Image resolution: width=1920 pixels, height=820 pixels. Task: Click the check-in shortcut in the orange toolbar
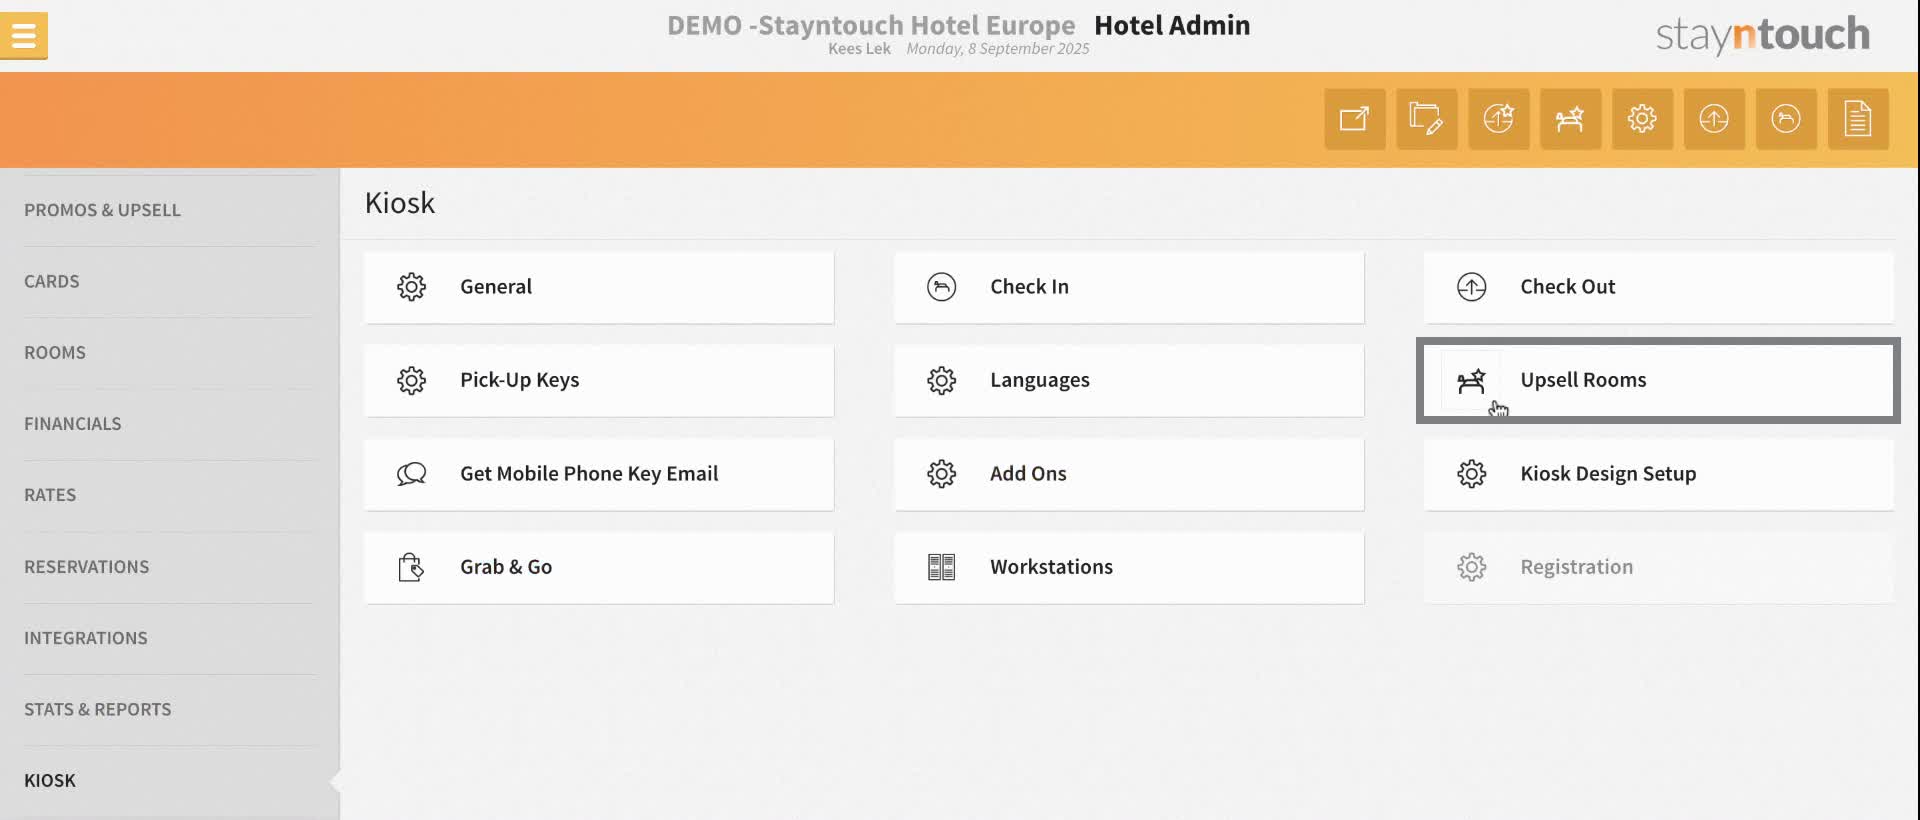[1786, 119]
